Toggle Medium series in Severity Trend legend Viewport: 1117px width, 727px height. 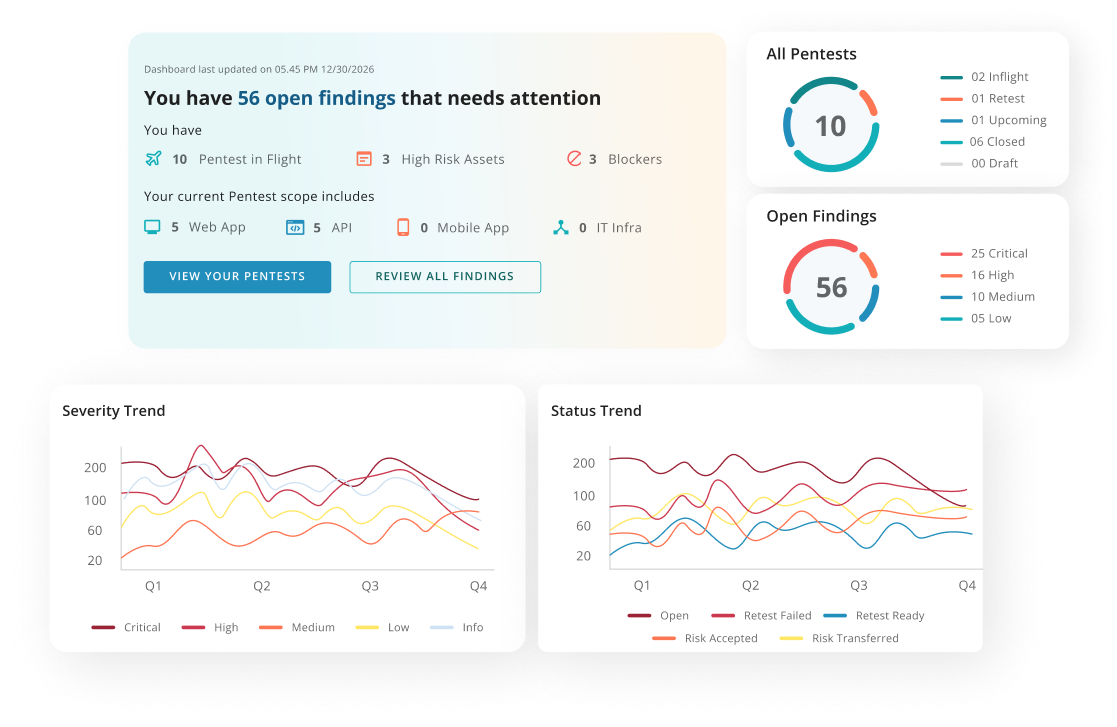point(297,627)
